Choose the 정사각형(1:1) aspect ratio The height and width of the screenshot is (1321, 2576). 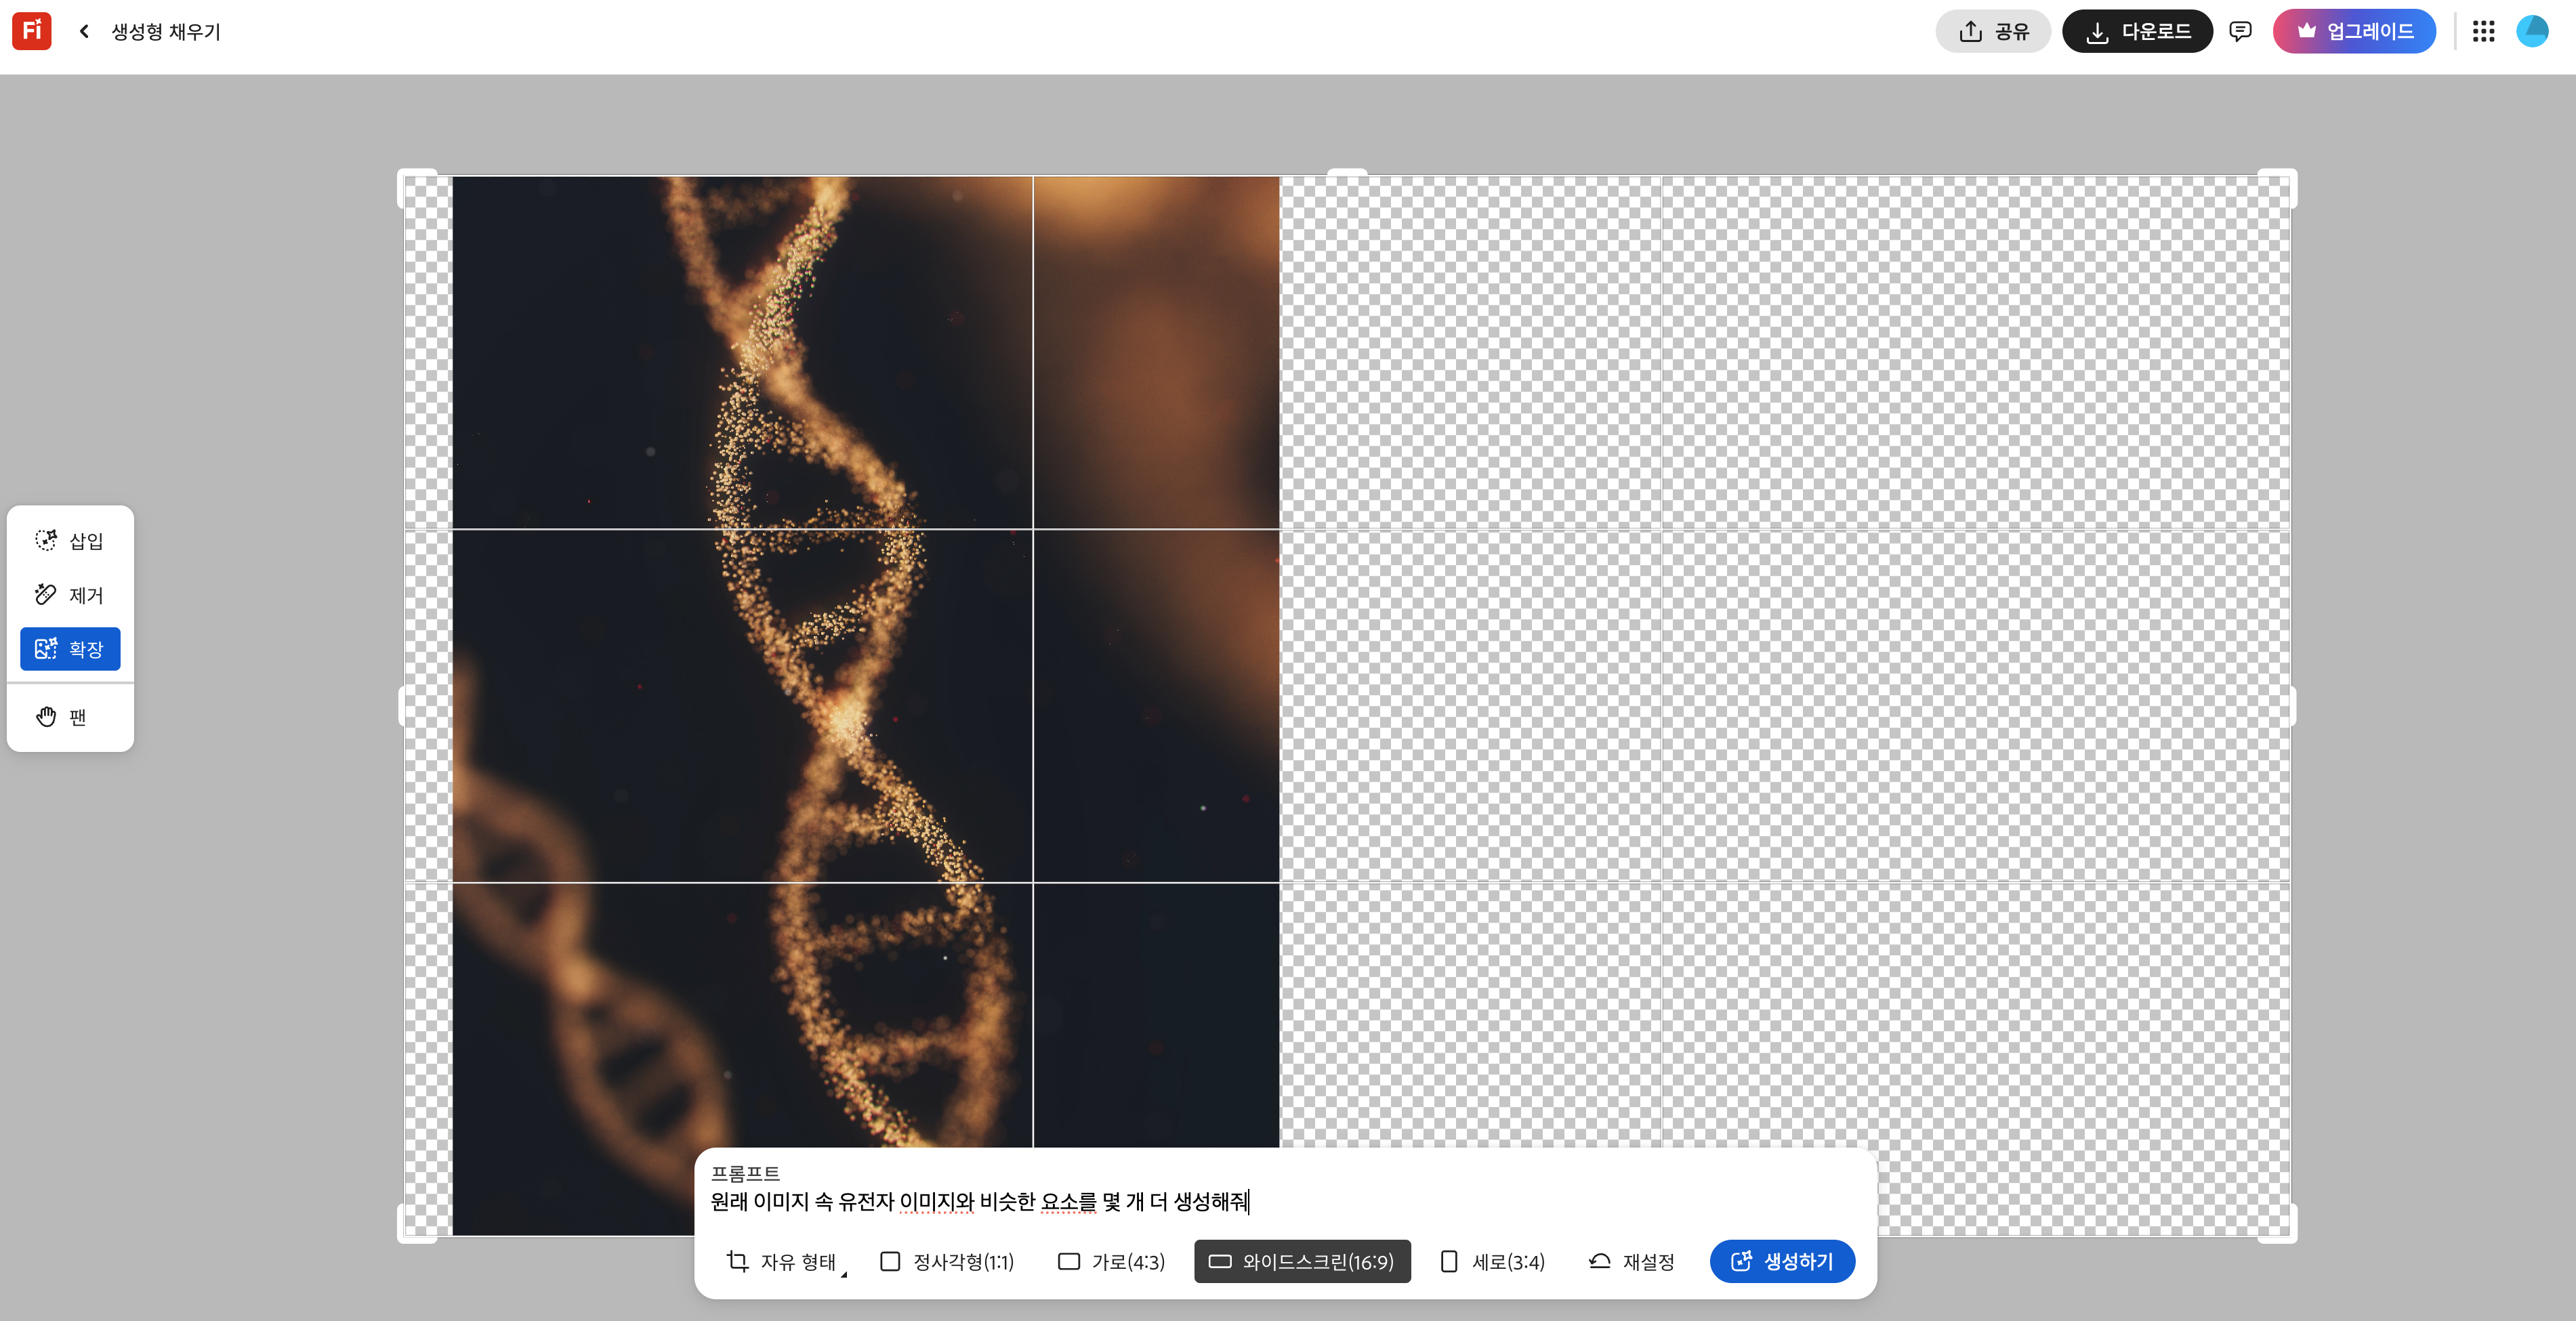coord(946,1262)
